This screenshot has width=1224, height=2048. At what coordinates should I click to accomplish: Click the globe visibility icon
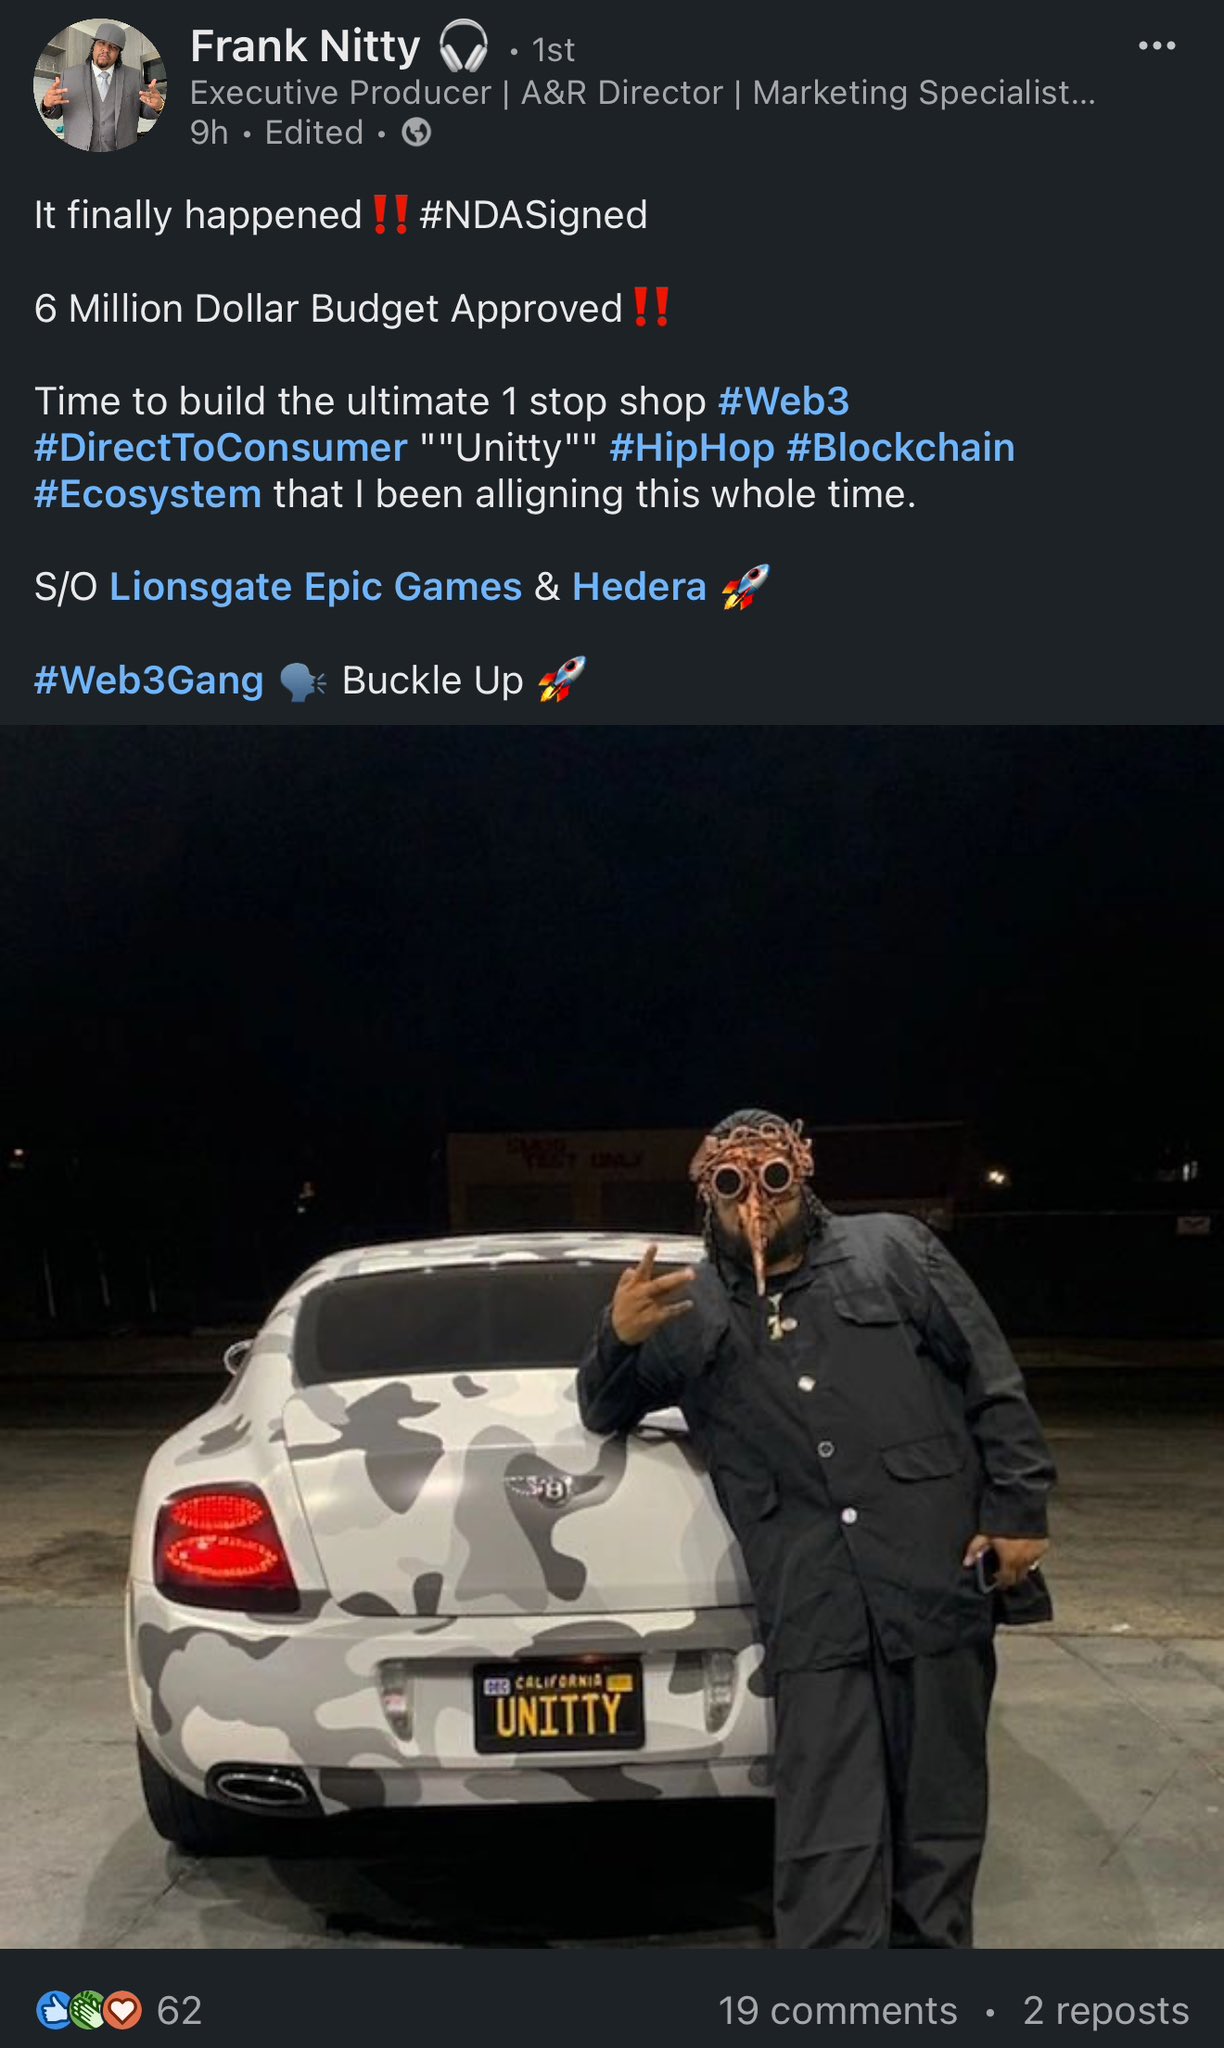(x=416, y=133)
